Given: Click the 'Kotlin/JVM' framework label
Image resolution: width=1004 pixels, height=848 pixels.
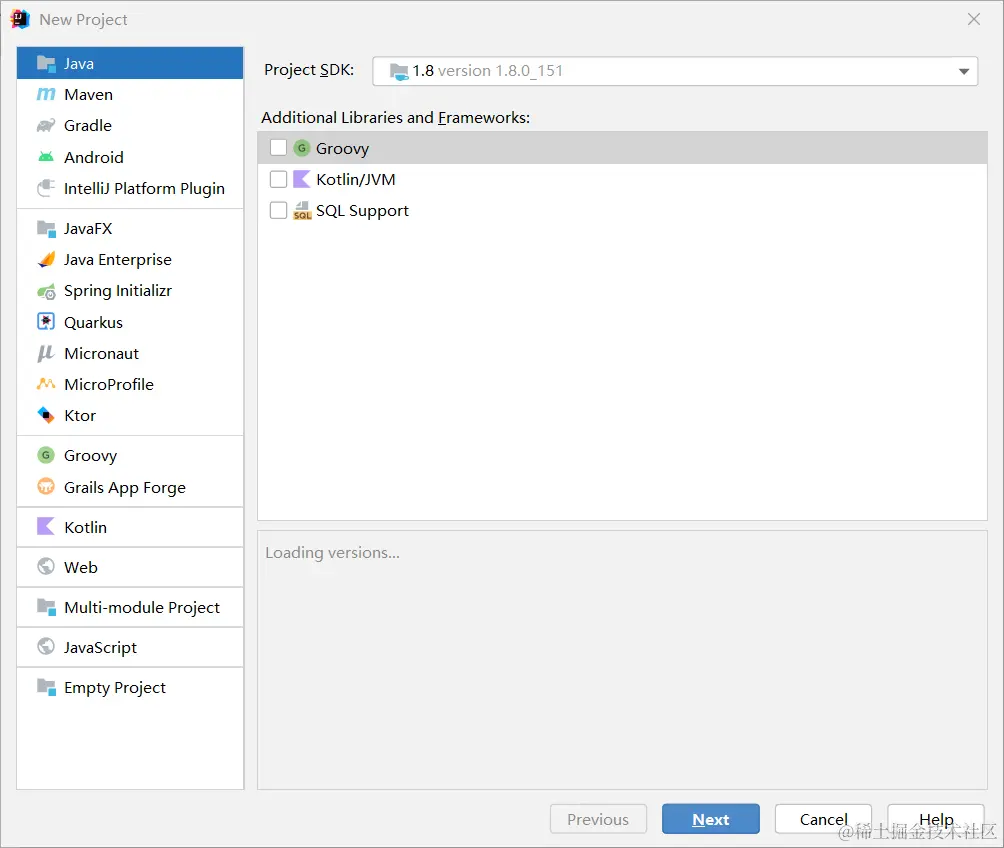Looking at the screenshot, I should (356, 179).
